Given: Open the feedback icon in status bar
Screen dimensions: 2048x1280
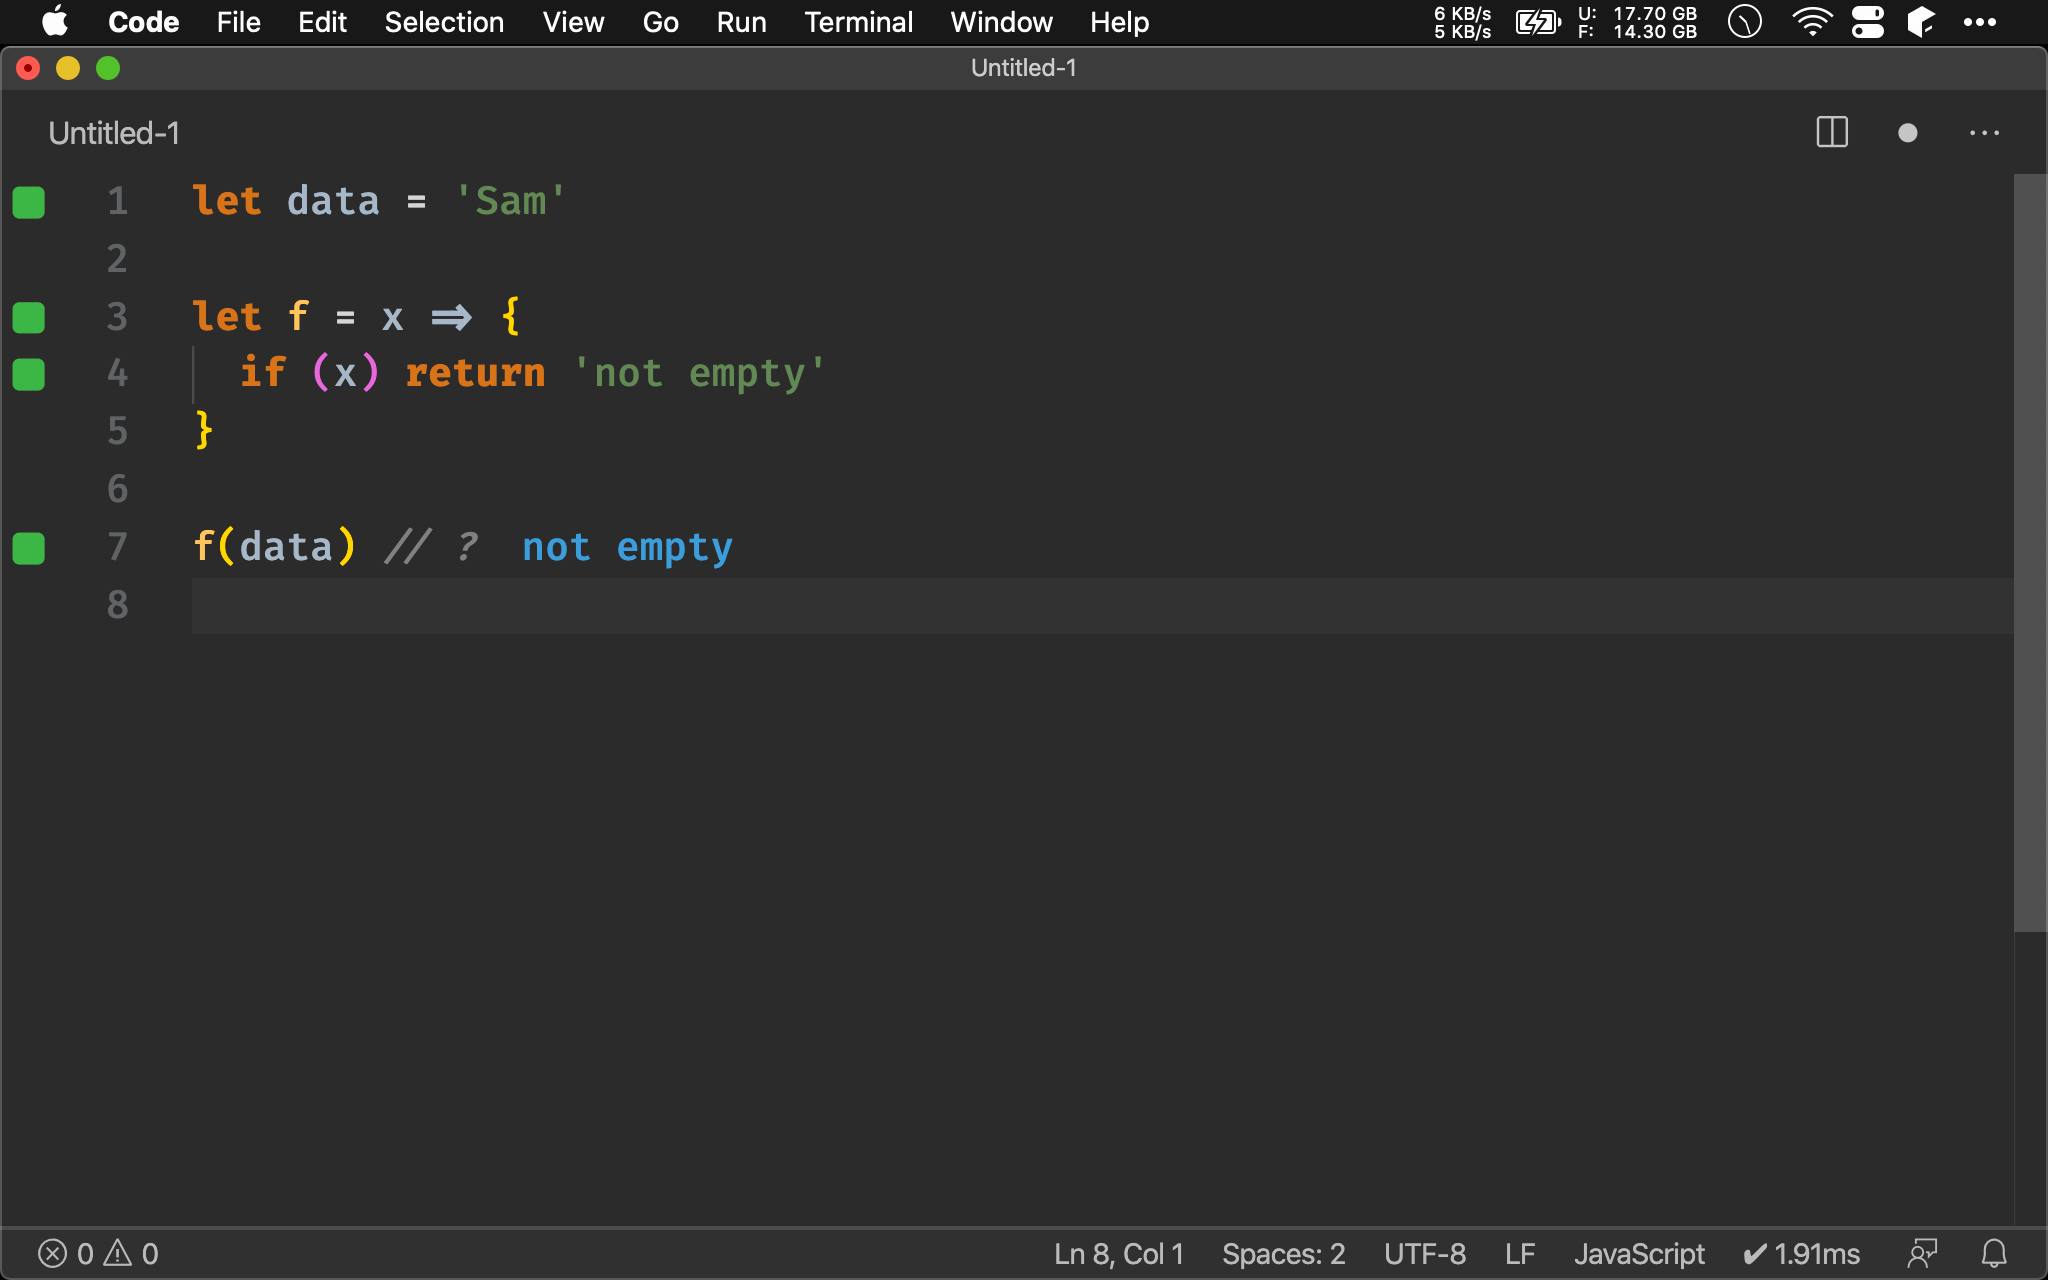Looking at the screenshot, I should point(1922,1253).
